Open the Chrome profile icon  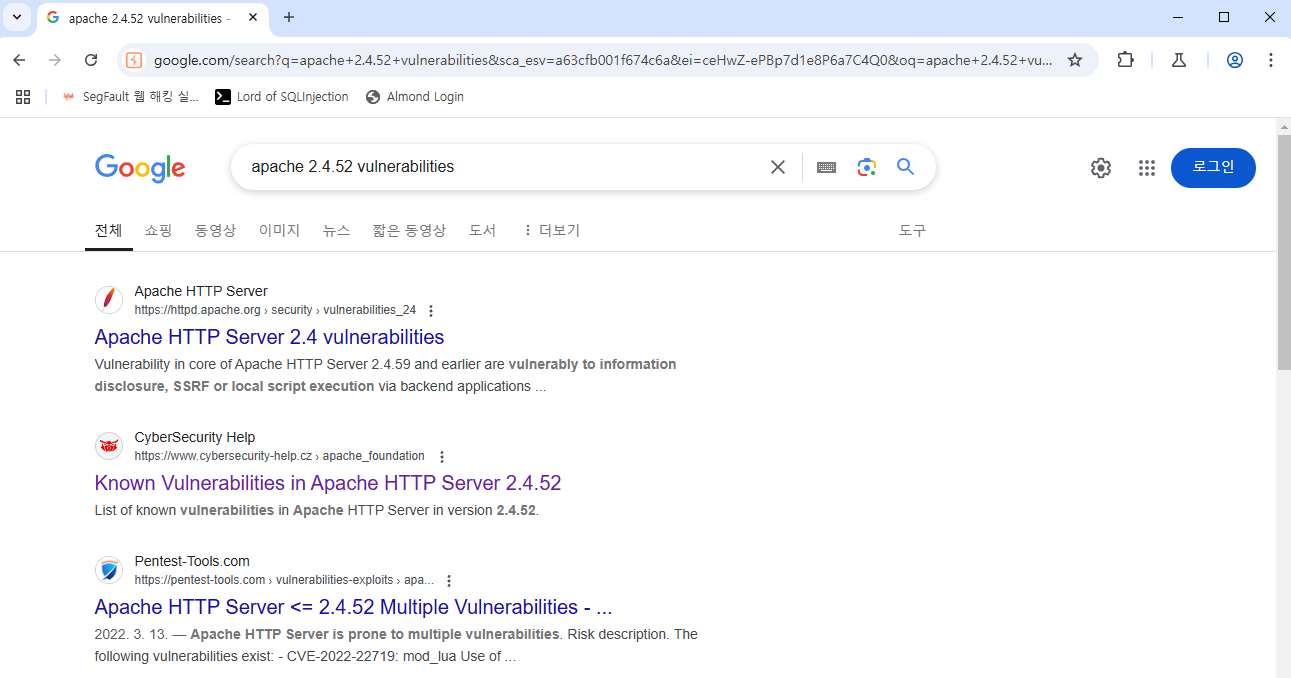click(x=1235, y=60)
